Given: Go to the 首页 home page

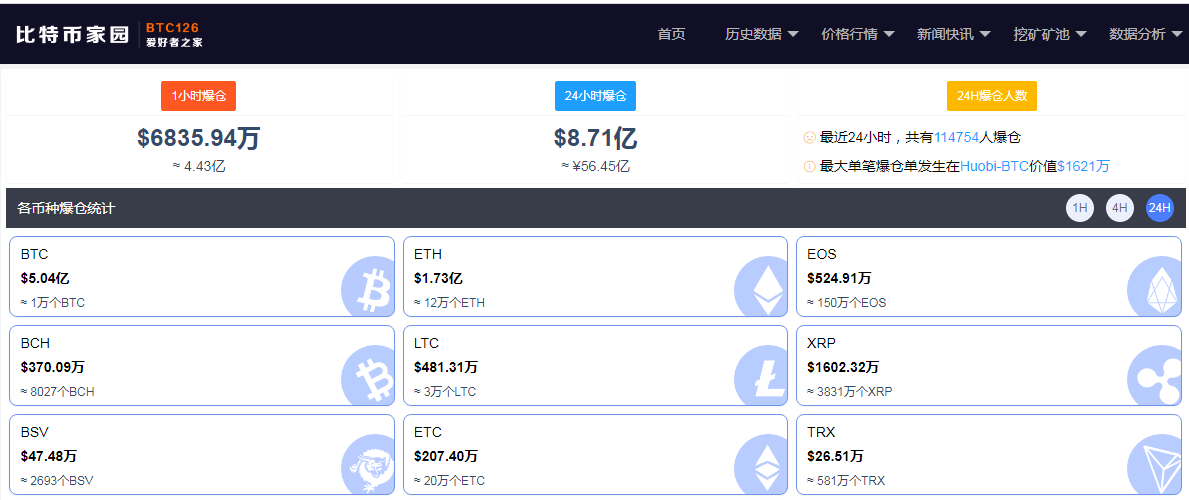Looking at the screenshot, I should [x=671, y=34].
